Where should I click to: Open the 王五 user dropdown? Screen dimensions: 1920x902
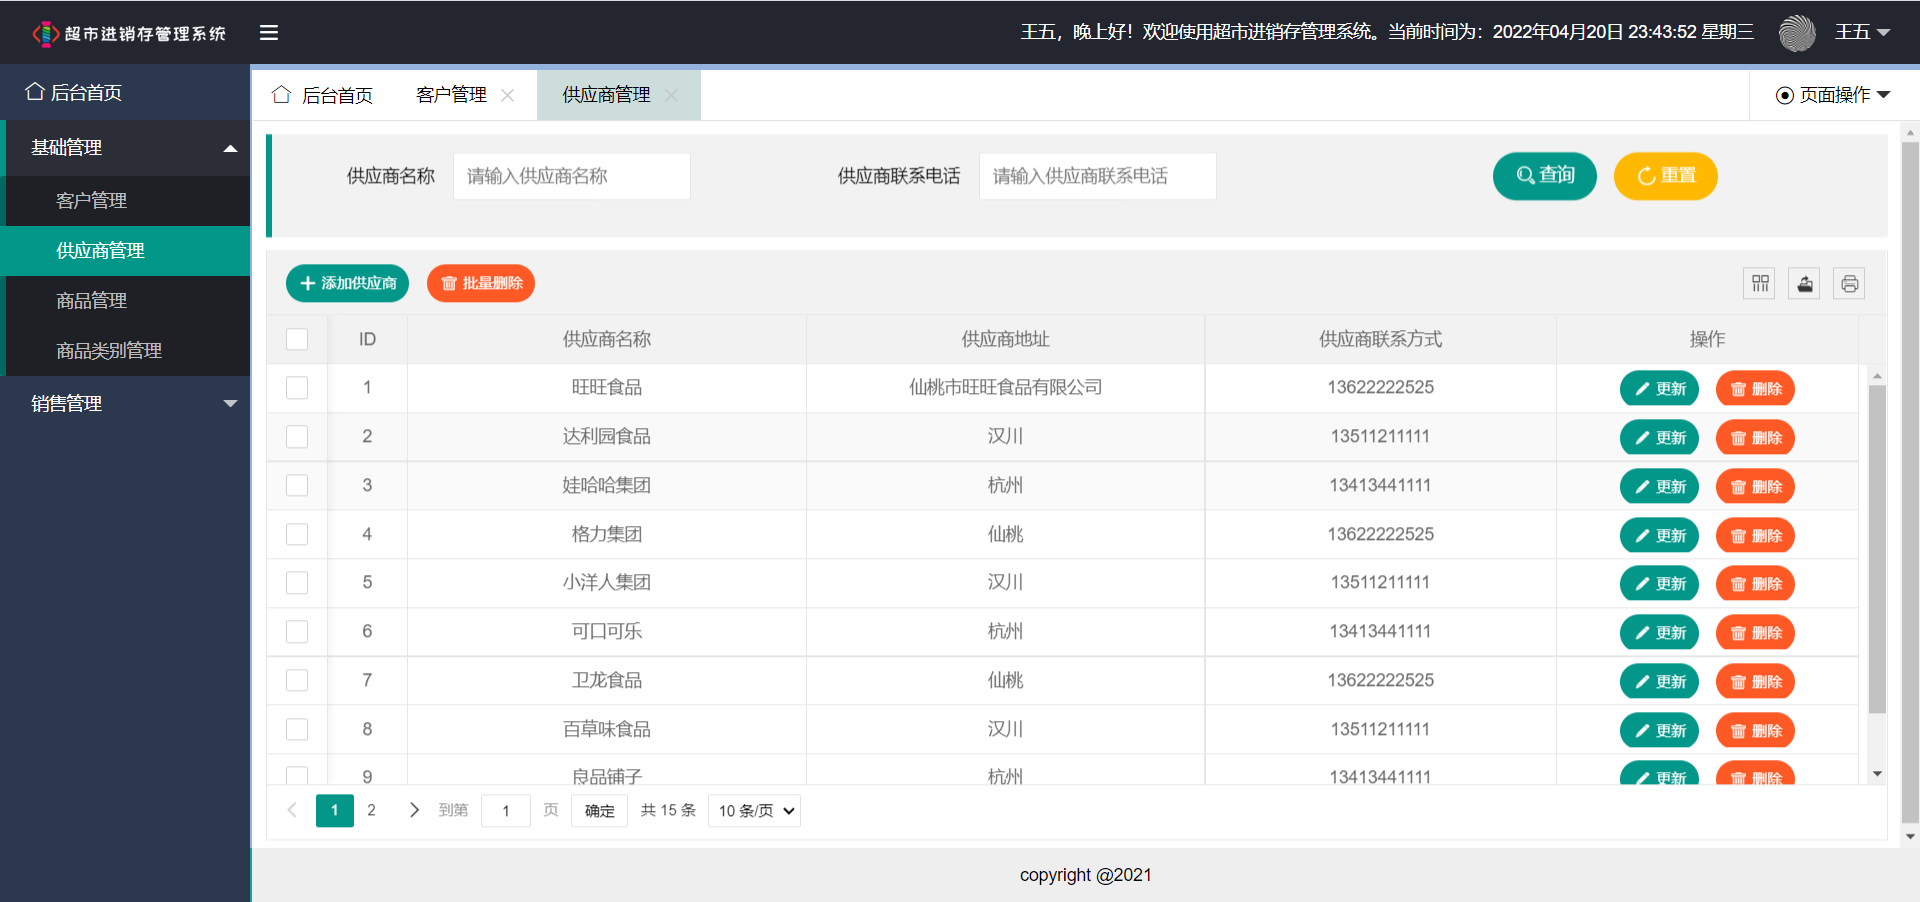coord(1862,32)
